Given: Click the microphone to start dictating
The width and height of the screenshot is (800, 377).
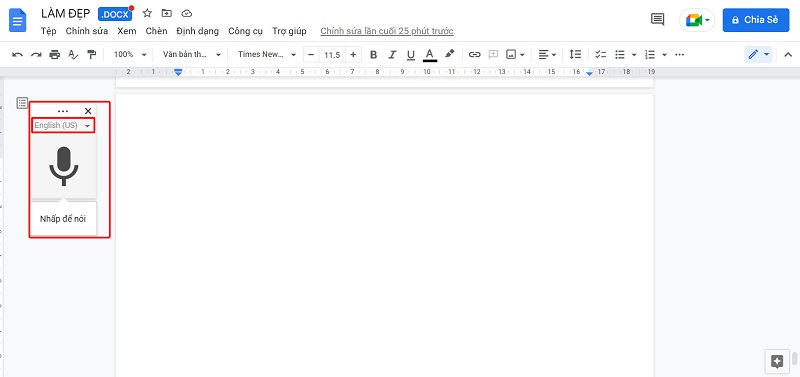Looking at the screenshot, I should tap(64, 165).
